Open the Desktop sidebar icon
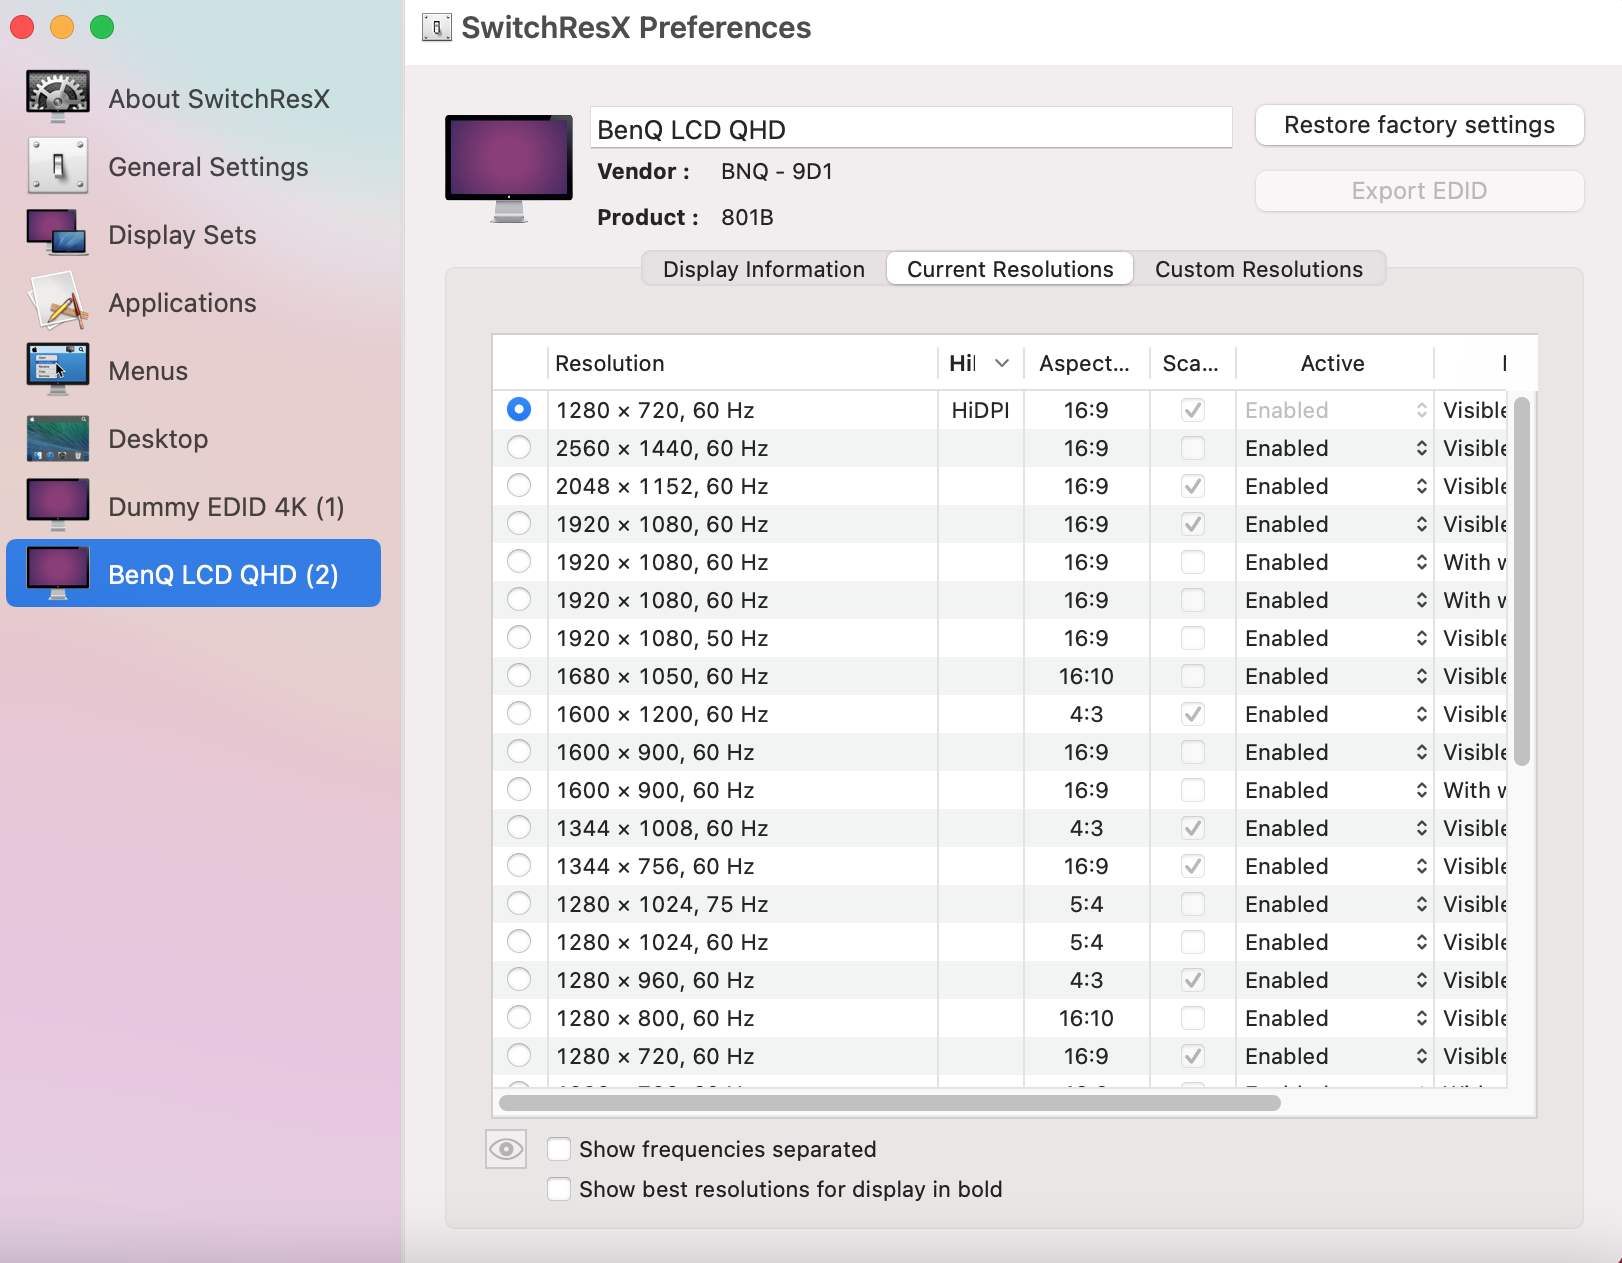1622x1263 pixels. pos(58,438)
